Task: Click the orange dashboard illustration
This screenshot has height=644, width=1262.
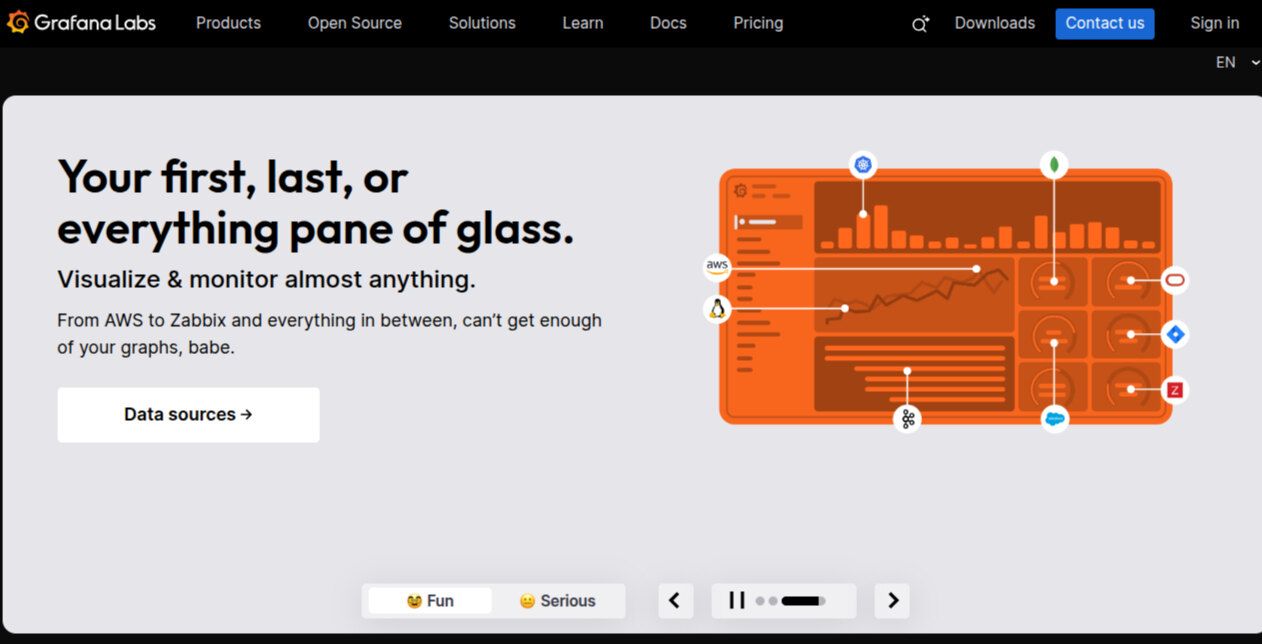Action: coord(946,296)
